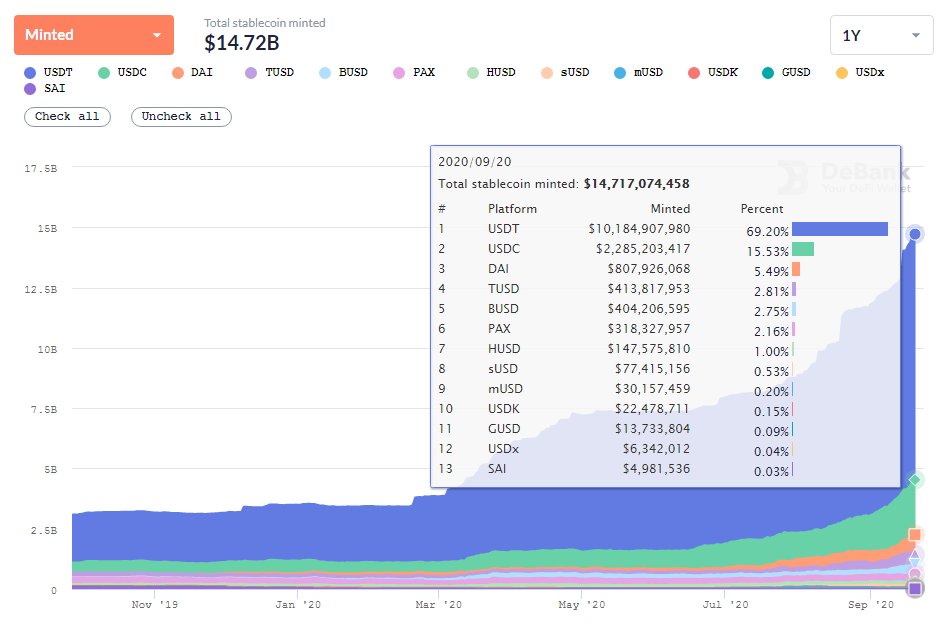Toggle the USDx legend entry

click(860, 72)
